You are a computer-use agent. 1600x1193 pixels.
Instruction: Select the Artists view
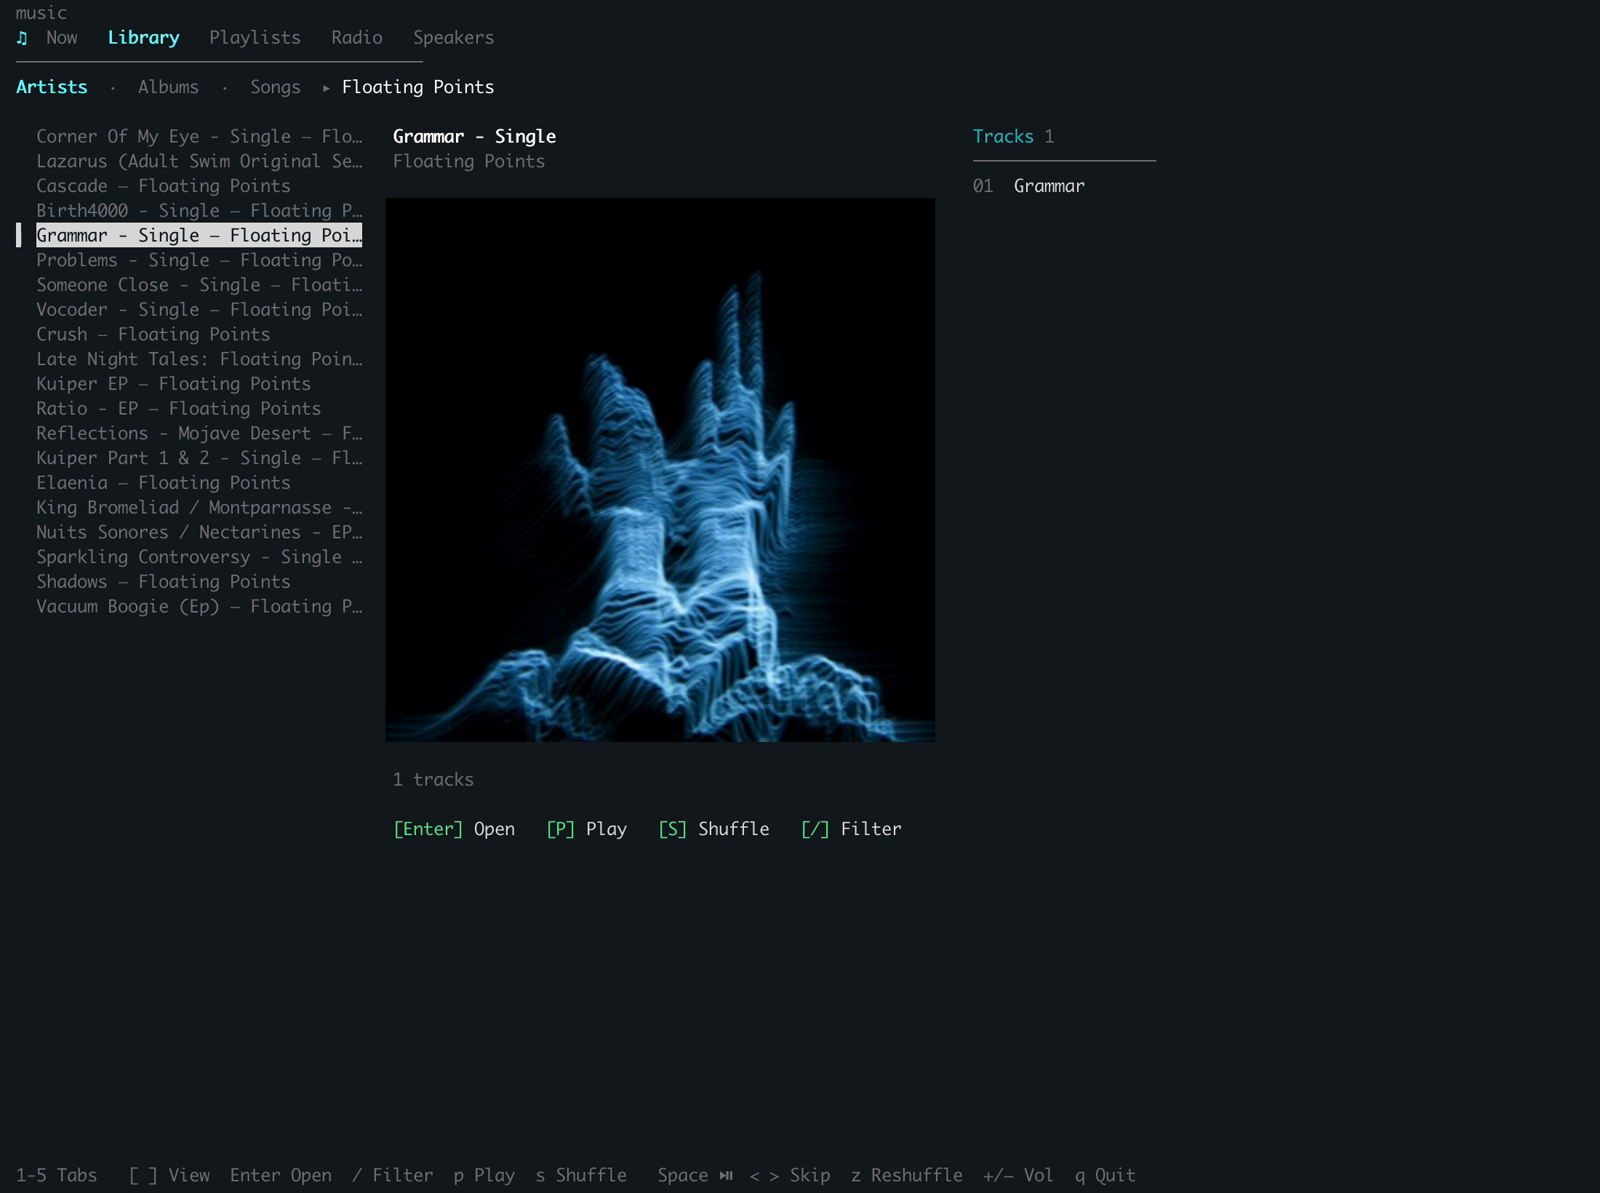tap(52, 87)
